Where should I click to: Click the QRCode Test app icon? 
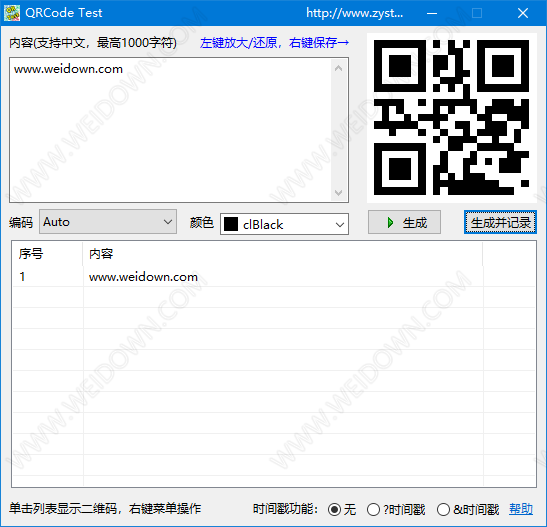pyautogui.click(x=12, y=13)
